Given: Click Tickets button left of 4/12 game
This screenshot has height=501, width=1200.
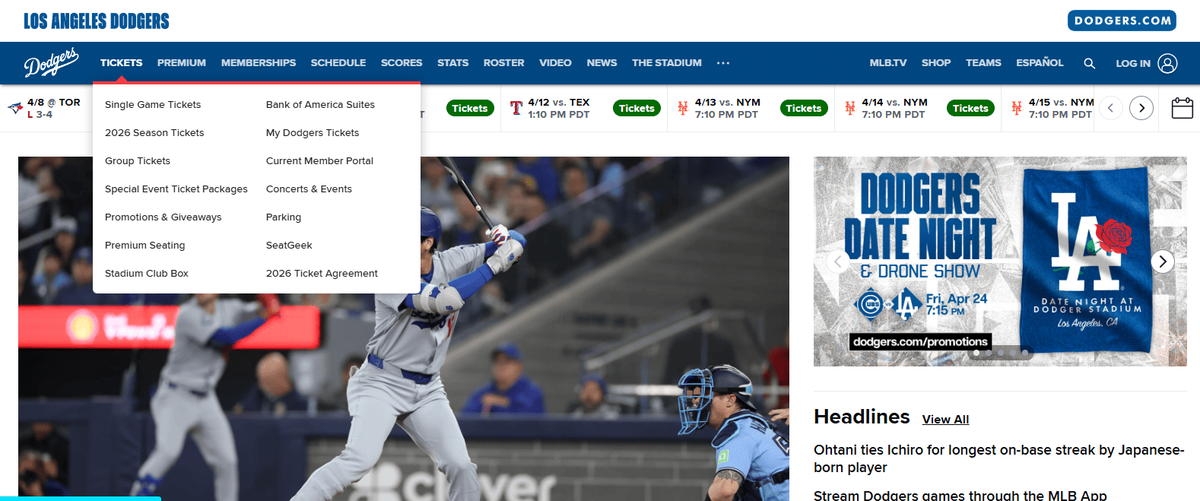Looking at the screenshot, I should coord(469,108).
